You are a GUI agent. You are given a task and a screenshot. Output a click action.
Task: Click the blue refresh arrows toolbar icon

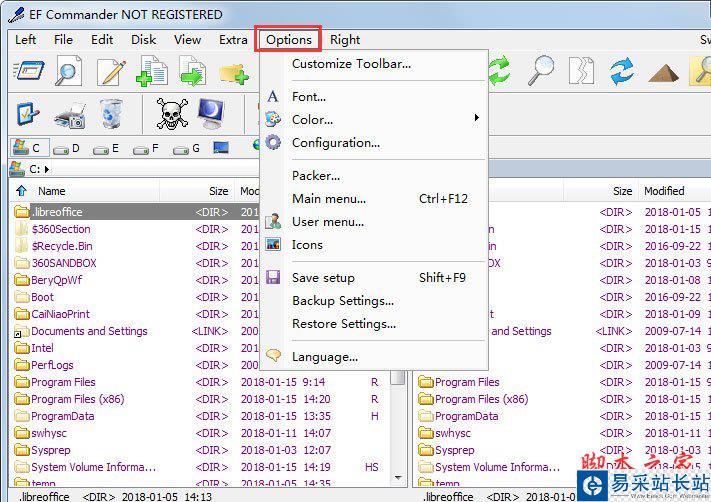tap(622, 71)
